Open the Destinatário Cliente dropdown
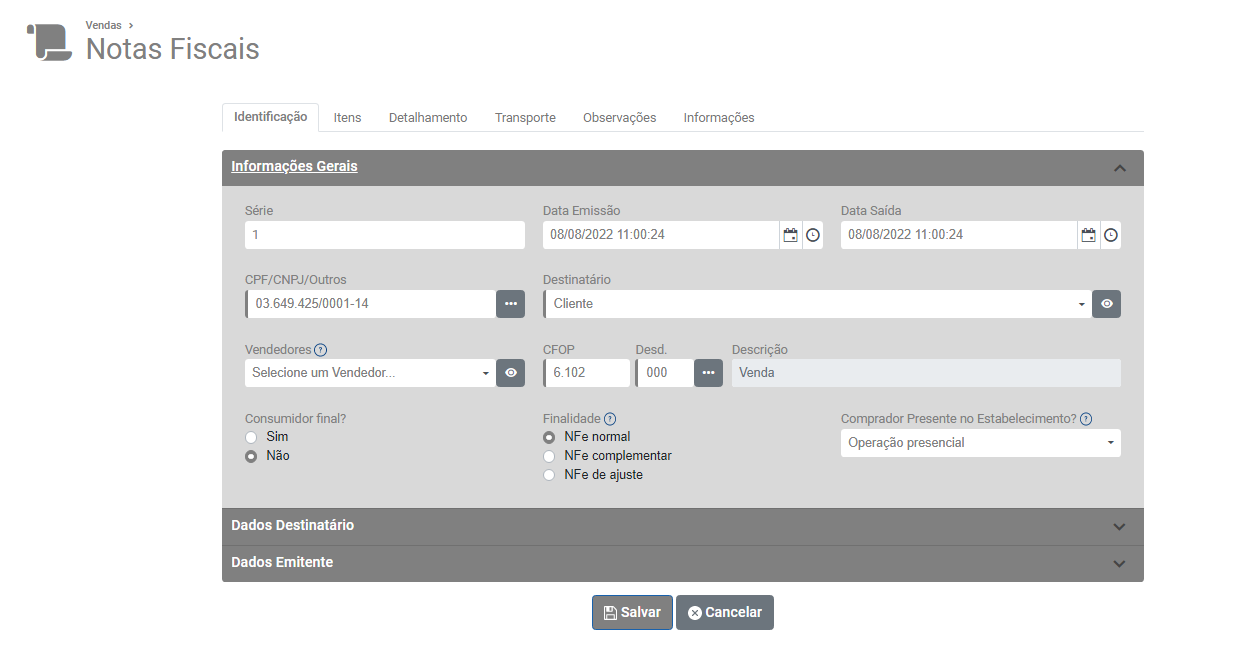The image size is (1233, 647). coord(816,304)
